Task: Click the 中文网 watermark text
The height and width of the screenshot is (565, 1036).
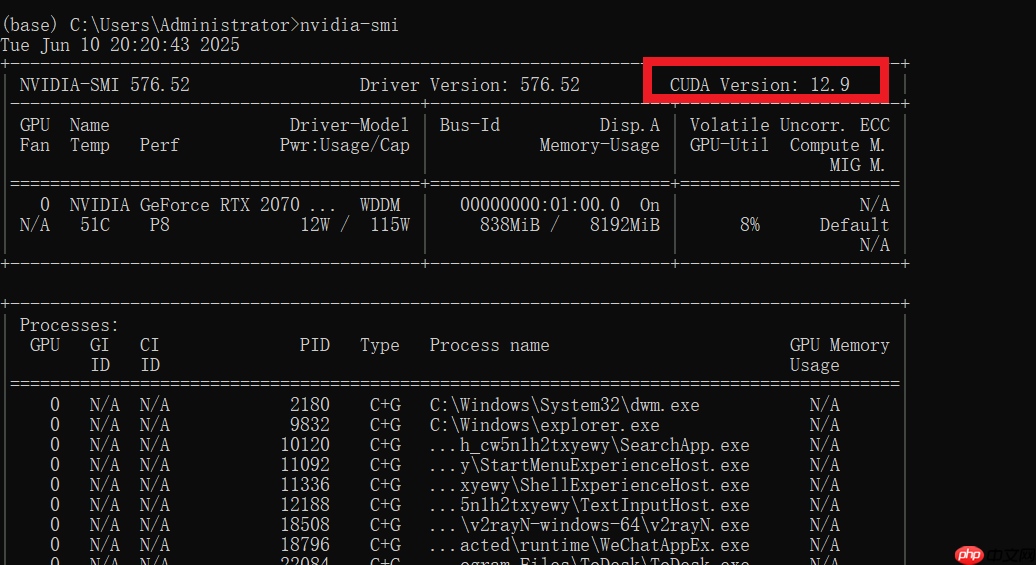Action: [x=1008, y=554]
